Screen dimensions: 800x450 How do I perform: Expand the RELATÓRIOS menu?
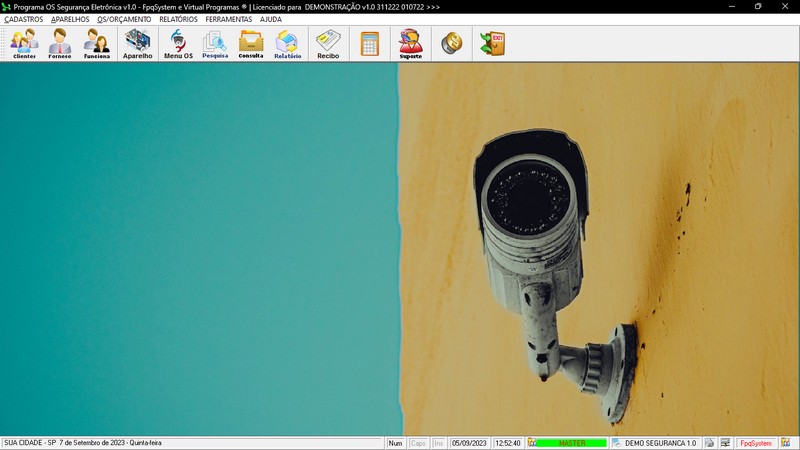(x=178, y=19)
